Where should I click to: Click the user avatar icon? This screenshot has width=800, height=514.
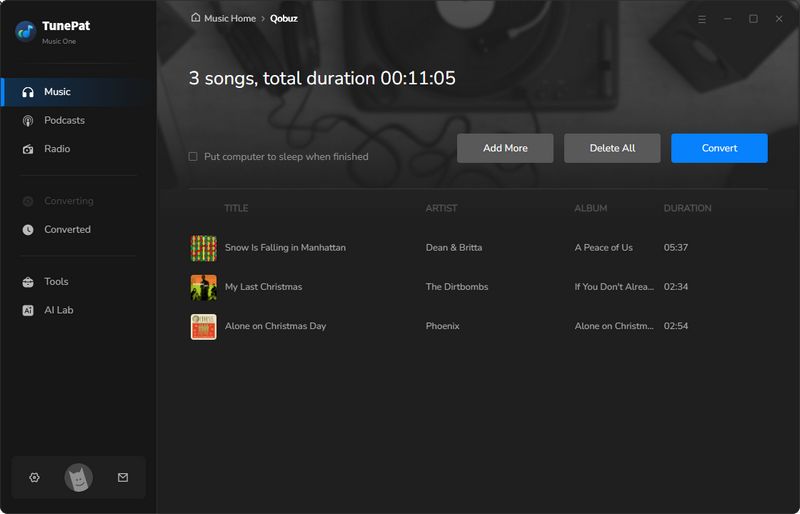tap(78, 478)
